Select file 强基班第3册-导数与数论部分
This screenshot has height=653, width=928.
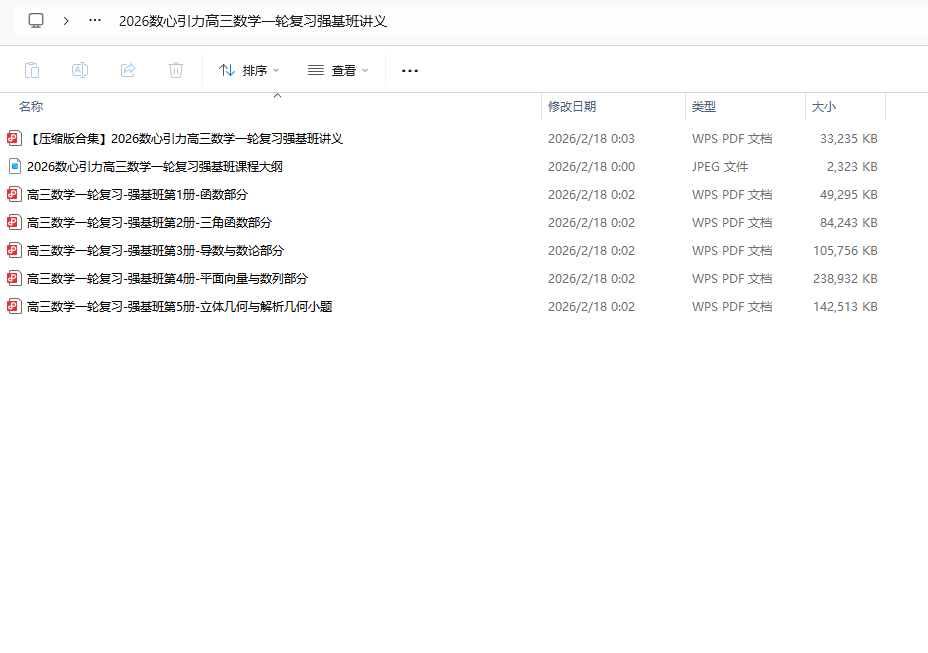pyautogui.click(x=155, y=251)
